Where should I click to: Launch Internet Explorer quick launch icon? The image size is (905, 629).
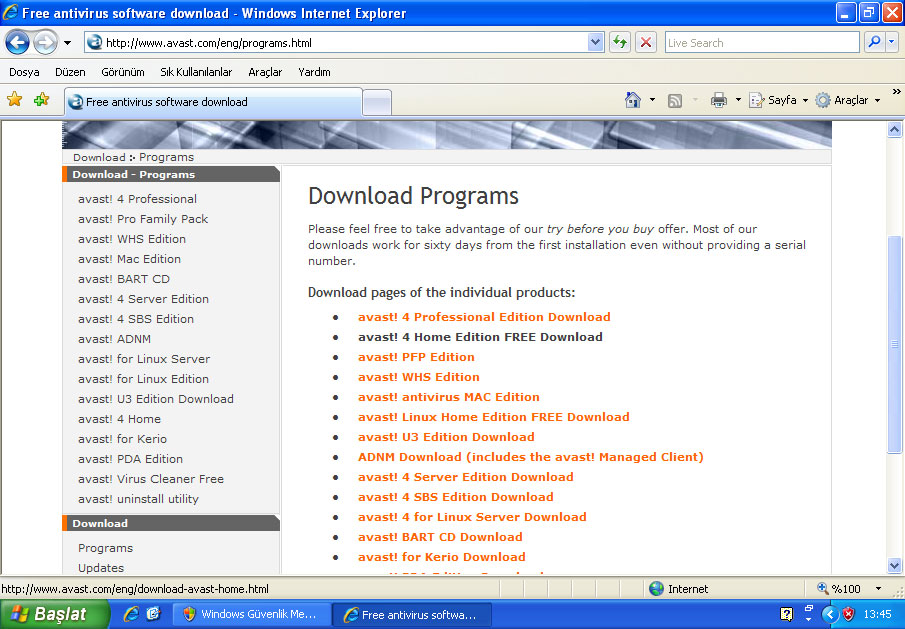[x=131, y=614]
